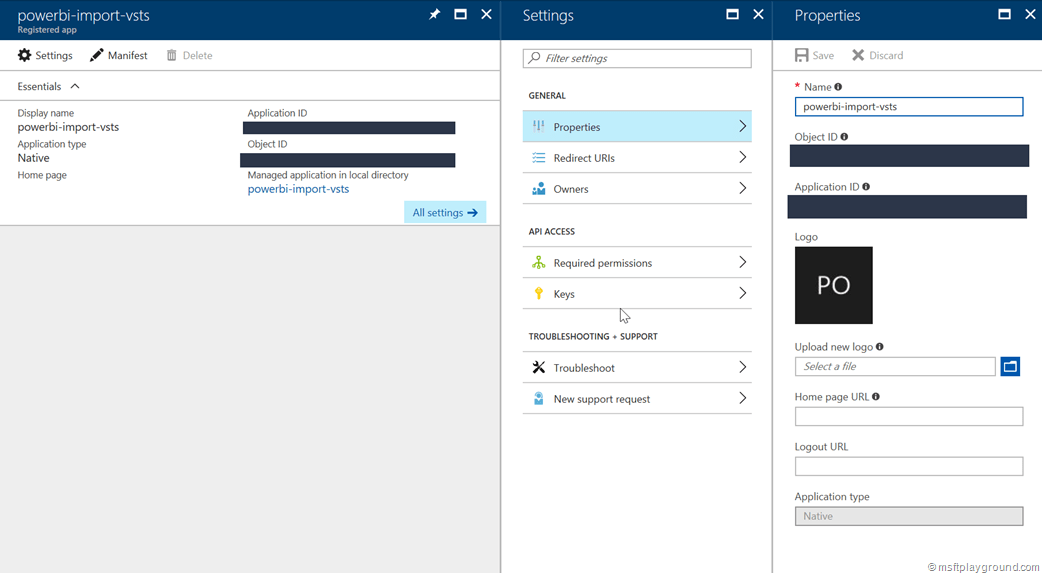Screen dimensions: 1042x573
Task: Open New support request
Action: 637,399
